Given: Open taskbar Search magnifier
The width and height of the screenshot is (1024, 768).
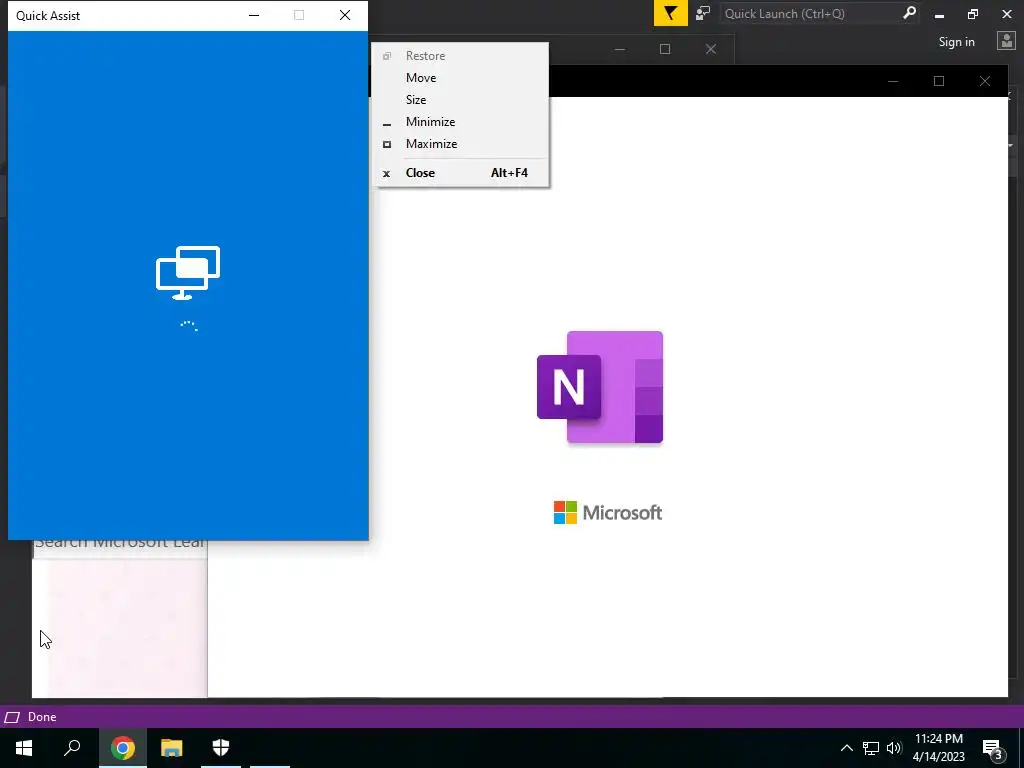Looking at the screenshot, I should [x=72, y=748].
